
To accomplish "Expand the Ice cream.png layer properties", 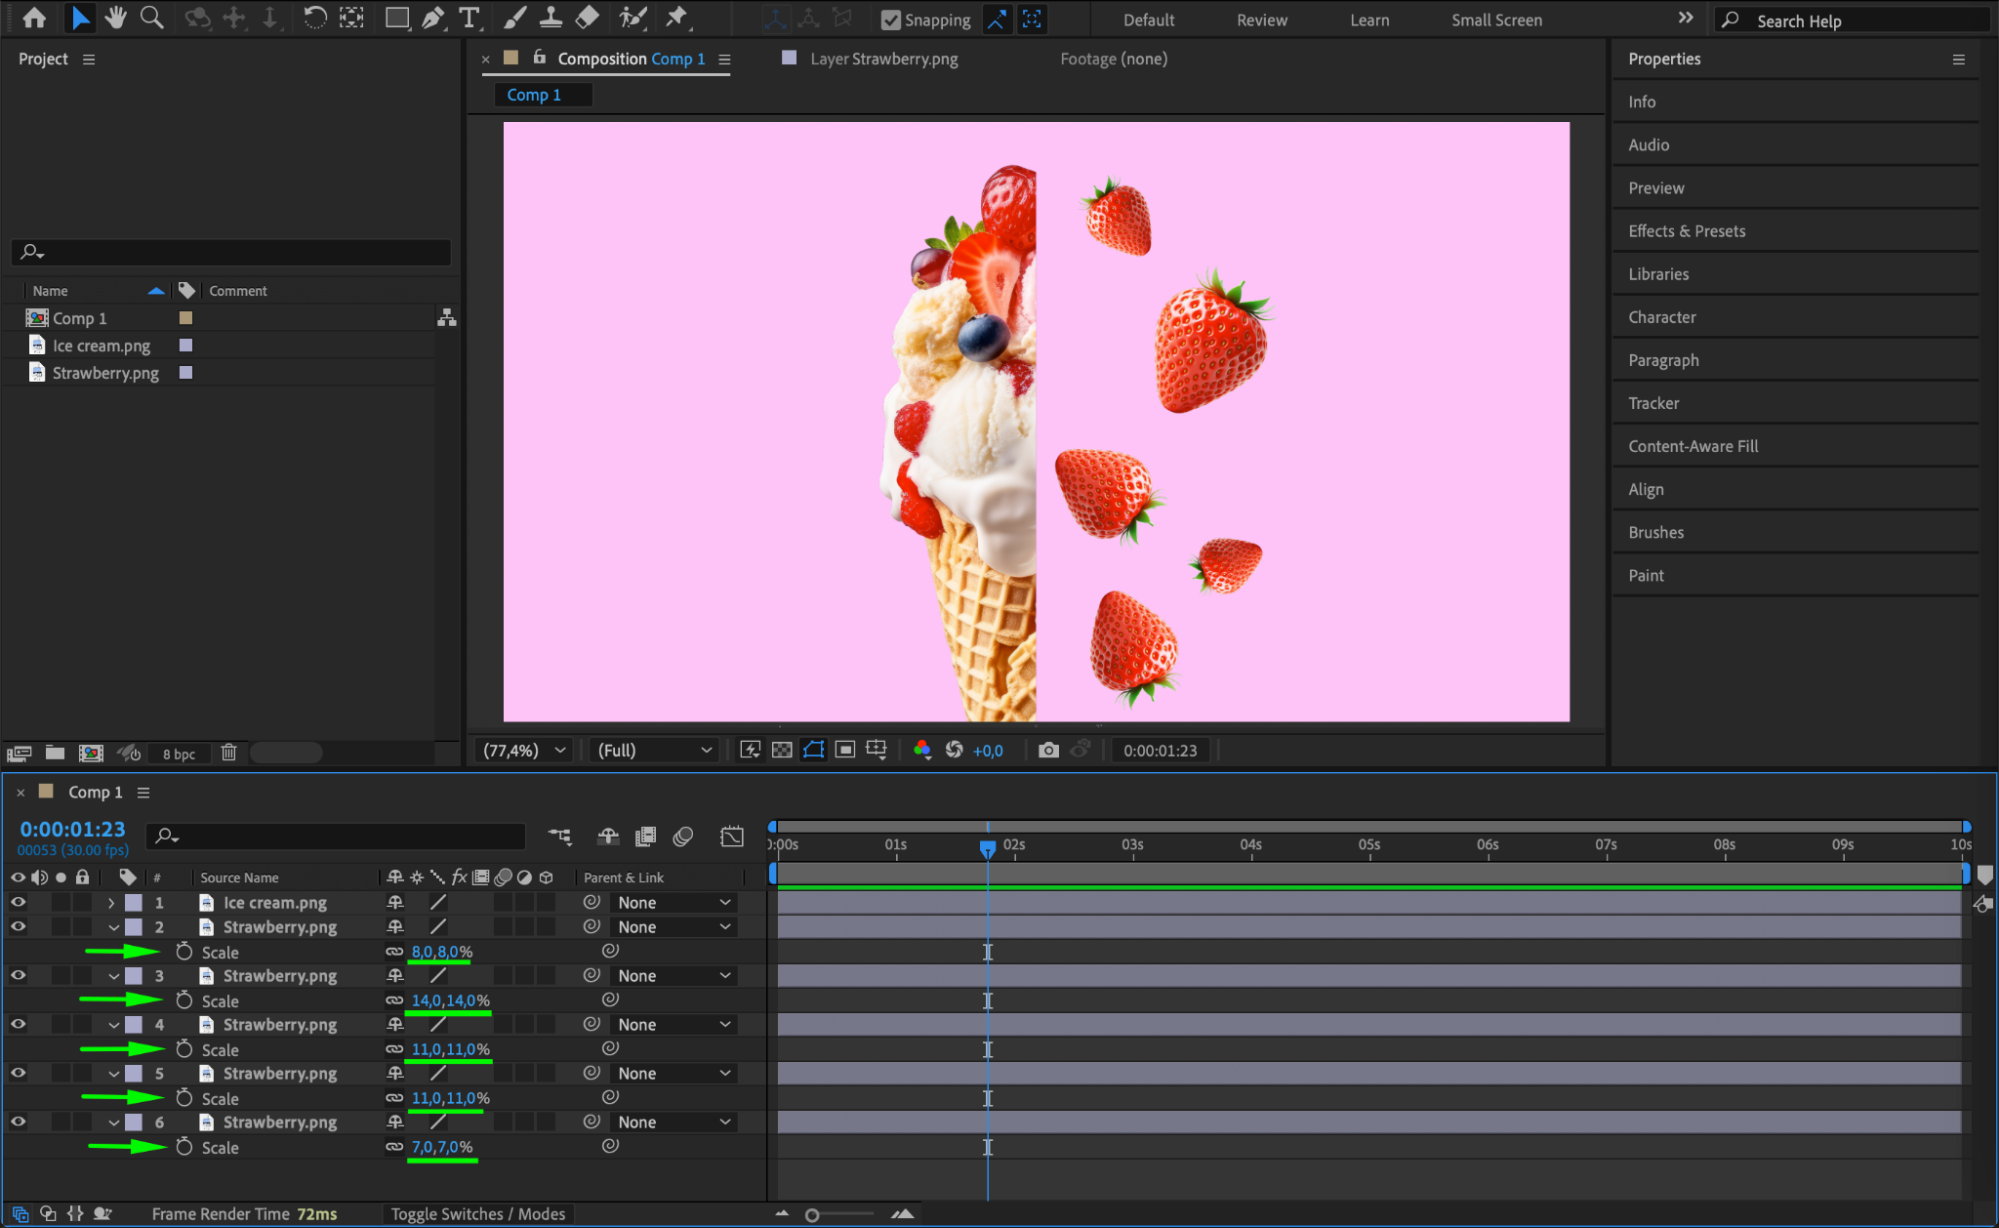I will coord(112,902).
